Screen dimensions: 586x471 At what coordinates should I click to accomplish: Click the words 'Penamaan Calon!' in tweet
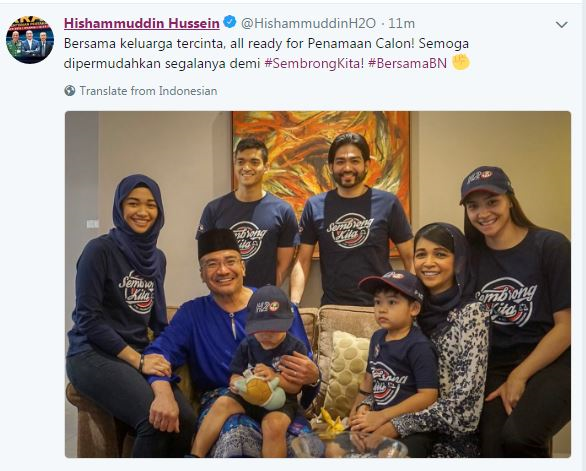pyautogui.click(x=361, y=44)
